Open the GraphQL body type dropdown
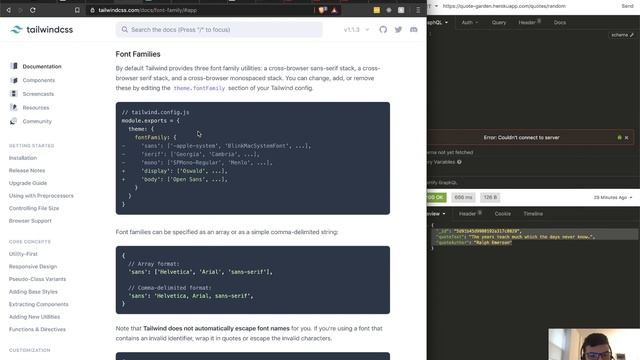The height and width of the screenshot is (360, 640). coord(438,22)
